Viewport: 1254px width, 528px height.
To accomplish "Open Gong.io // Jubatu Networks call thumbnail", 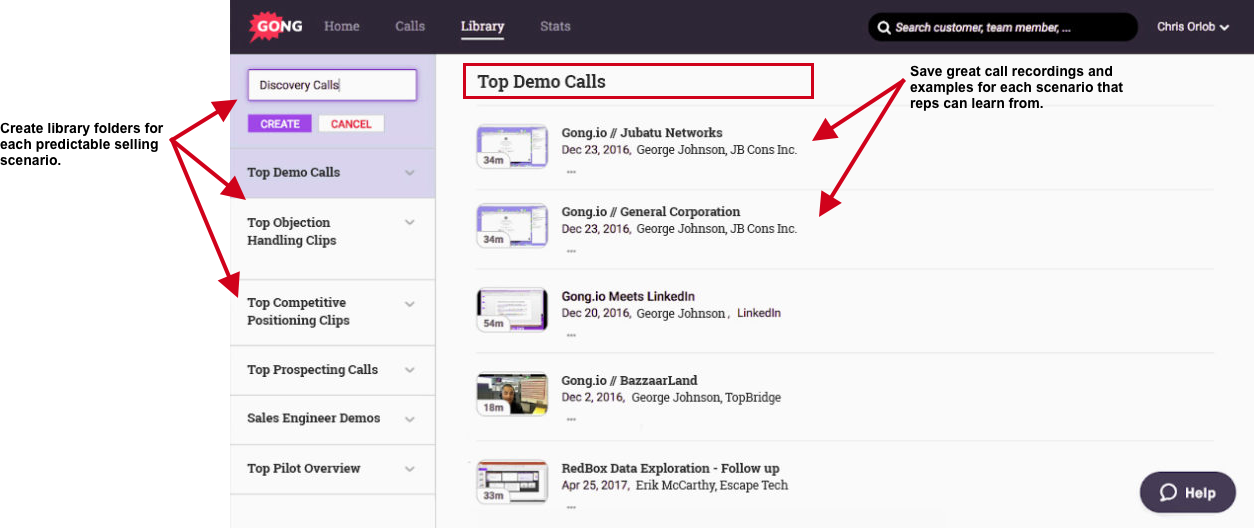I will click(512, 146).
